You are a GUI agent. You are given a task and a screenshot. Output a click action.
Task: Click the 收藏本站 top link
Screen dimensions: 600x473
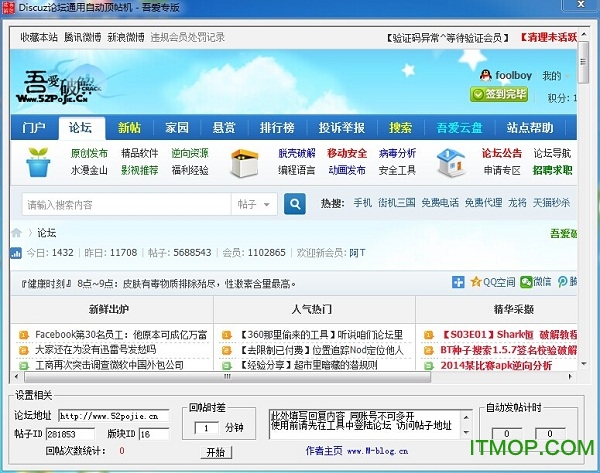pos(39,37)
